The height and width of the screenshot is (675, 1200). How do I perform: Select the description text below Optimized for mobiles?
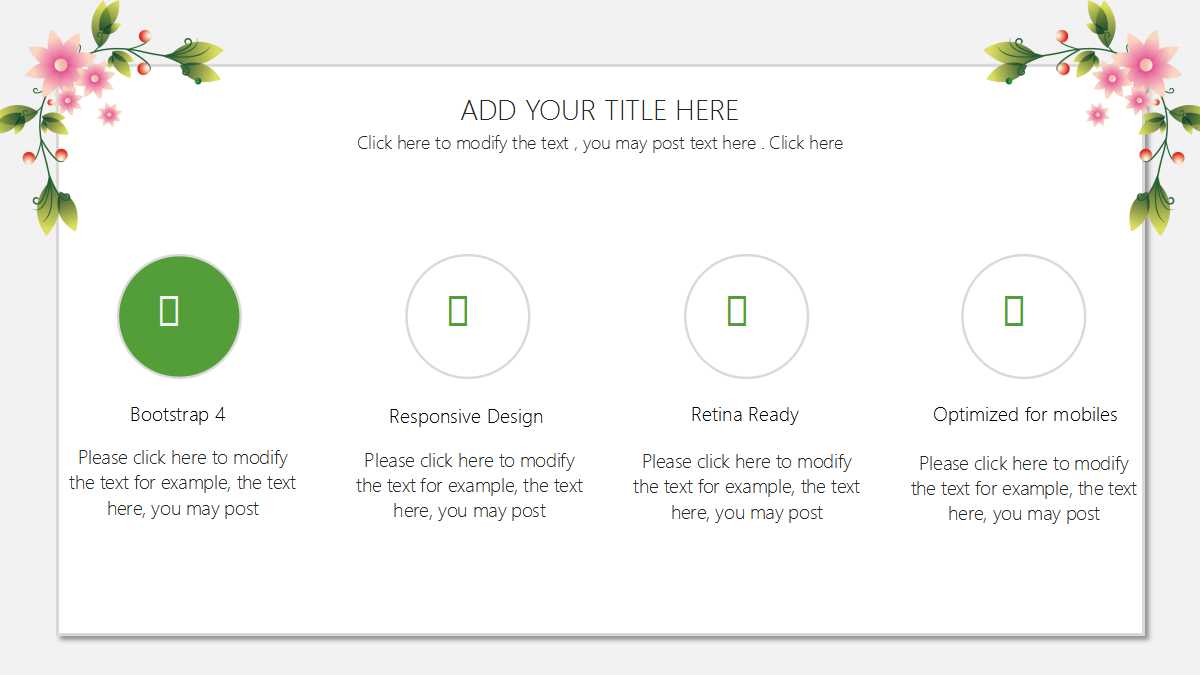click(x=1023, y=488)
